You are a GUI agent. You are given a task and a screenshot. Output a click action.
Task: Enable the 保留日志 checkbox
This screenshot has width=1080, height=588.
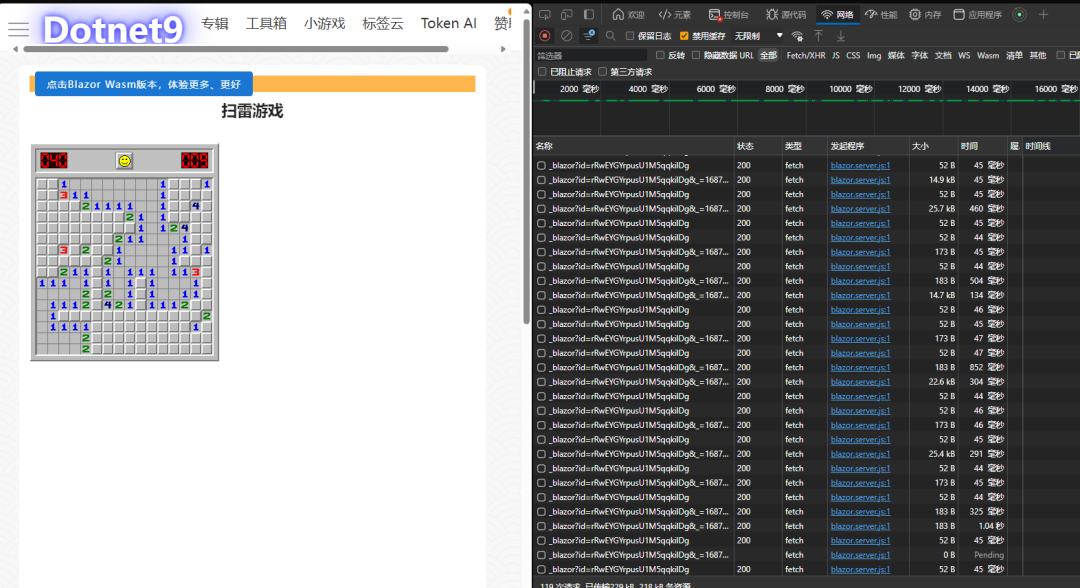pyautogui.click(x=630, y=36)
